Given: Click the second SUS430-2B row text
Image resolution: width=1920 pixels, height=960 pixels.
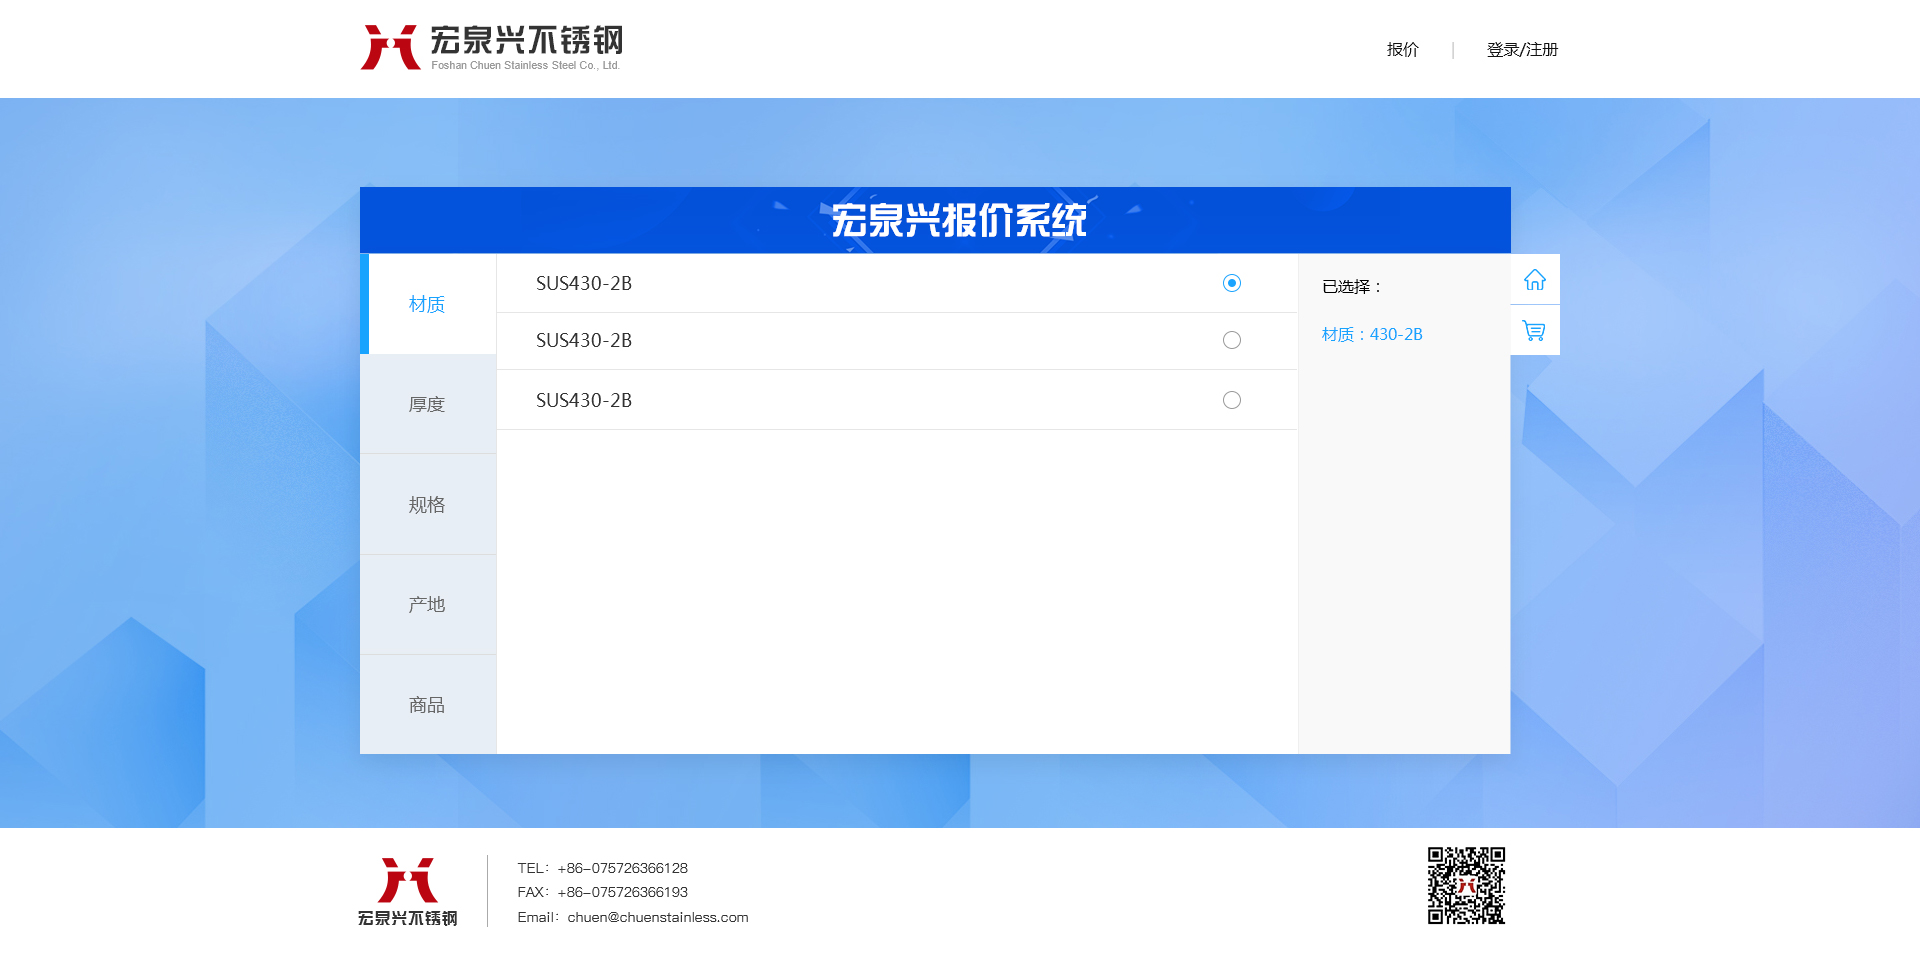Looking at the screenshot, I should [584, 340].
